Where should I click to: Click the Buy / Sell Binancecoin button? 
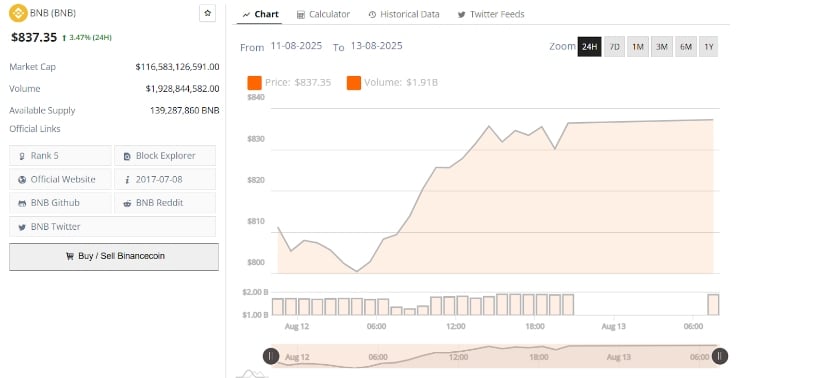[114, 256]
